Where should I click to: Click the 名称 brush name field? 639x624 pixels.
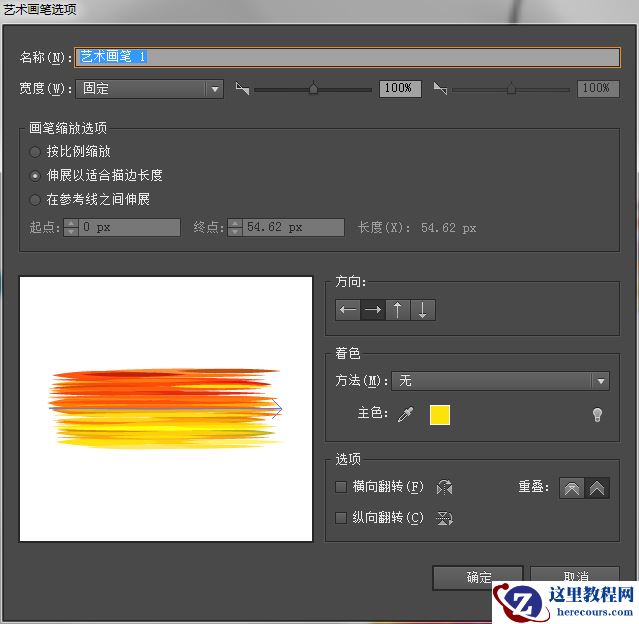click(348, 57)
